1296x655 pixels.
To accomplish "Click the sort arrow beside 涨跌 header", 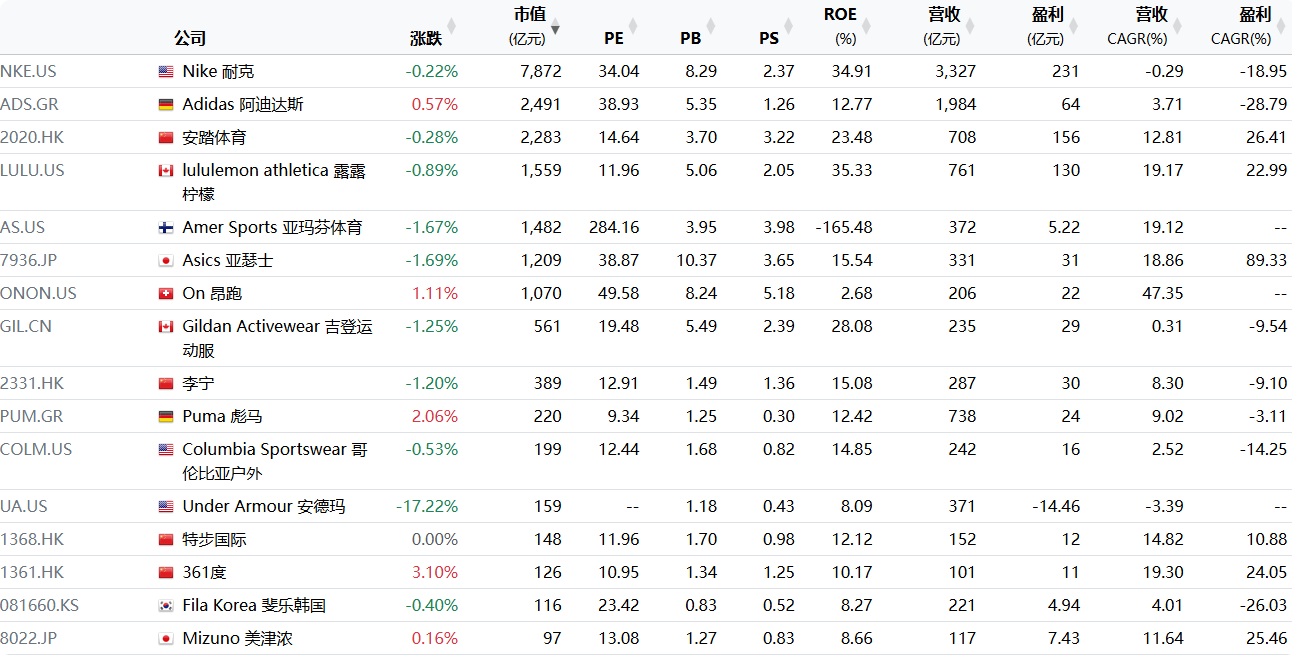I will (x=451, y=28).
